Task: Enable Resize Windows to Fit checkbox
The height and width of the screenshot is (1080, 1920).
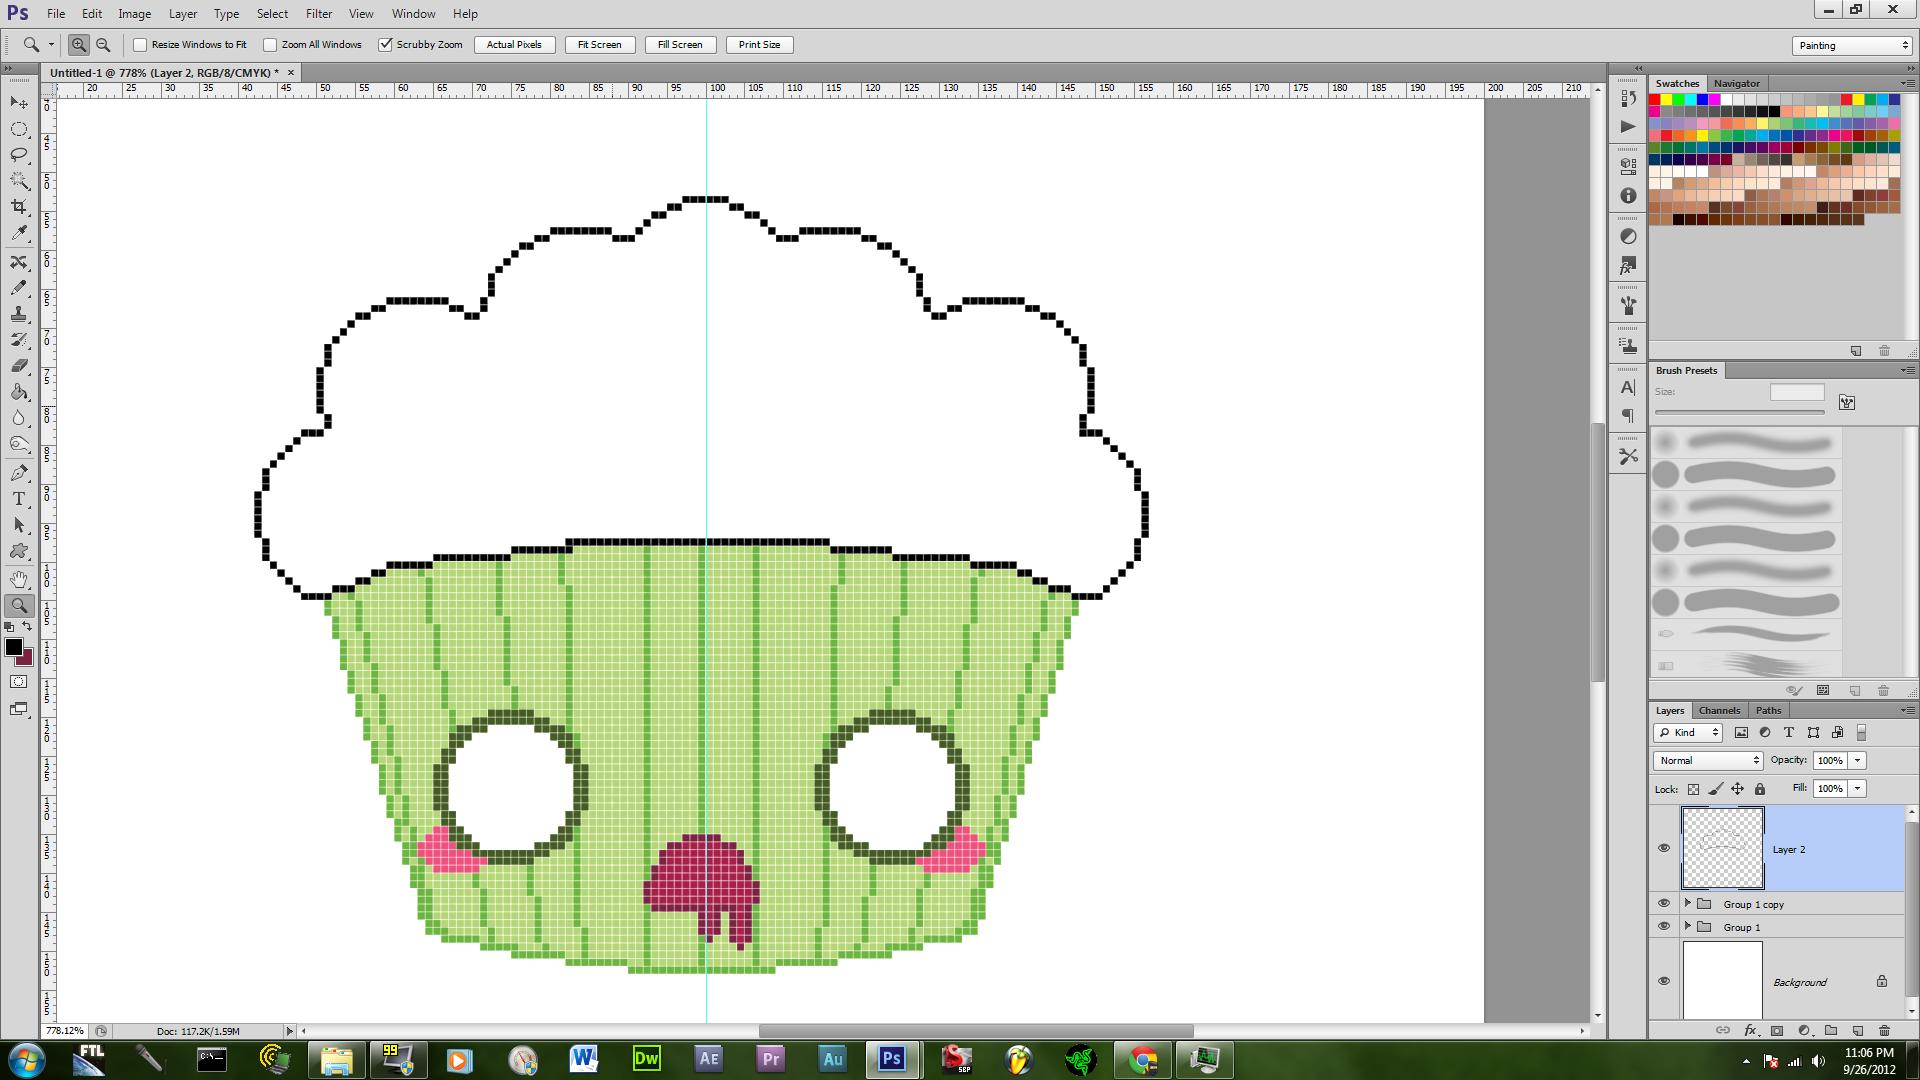Action: tap(140, 45)
